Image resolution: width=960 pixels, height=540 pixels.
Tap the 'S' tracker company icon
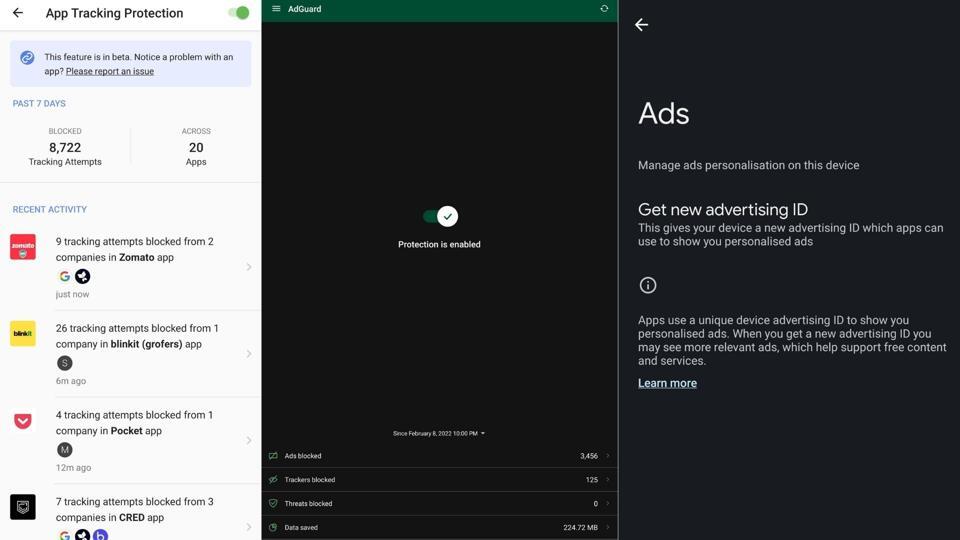click(64, 363)
